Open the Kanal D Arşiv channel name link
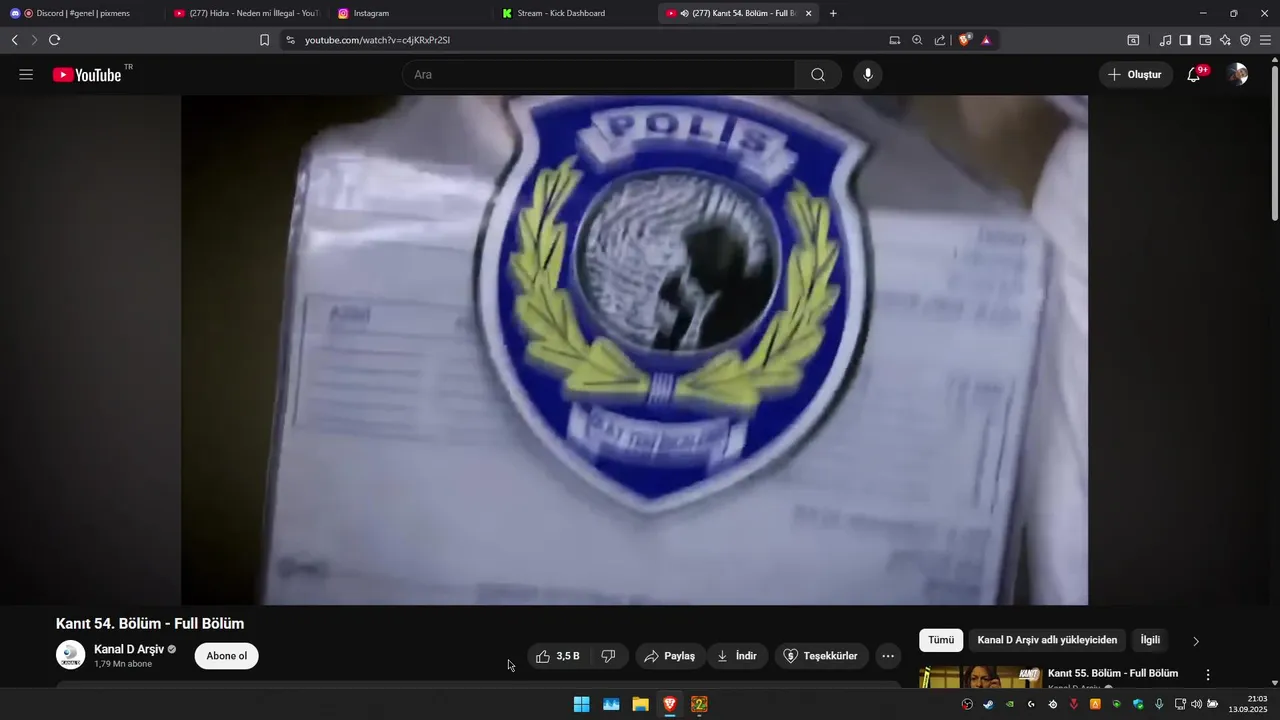The image size is (1280, 720). [x=129, y=649]
